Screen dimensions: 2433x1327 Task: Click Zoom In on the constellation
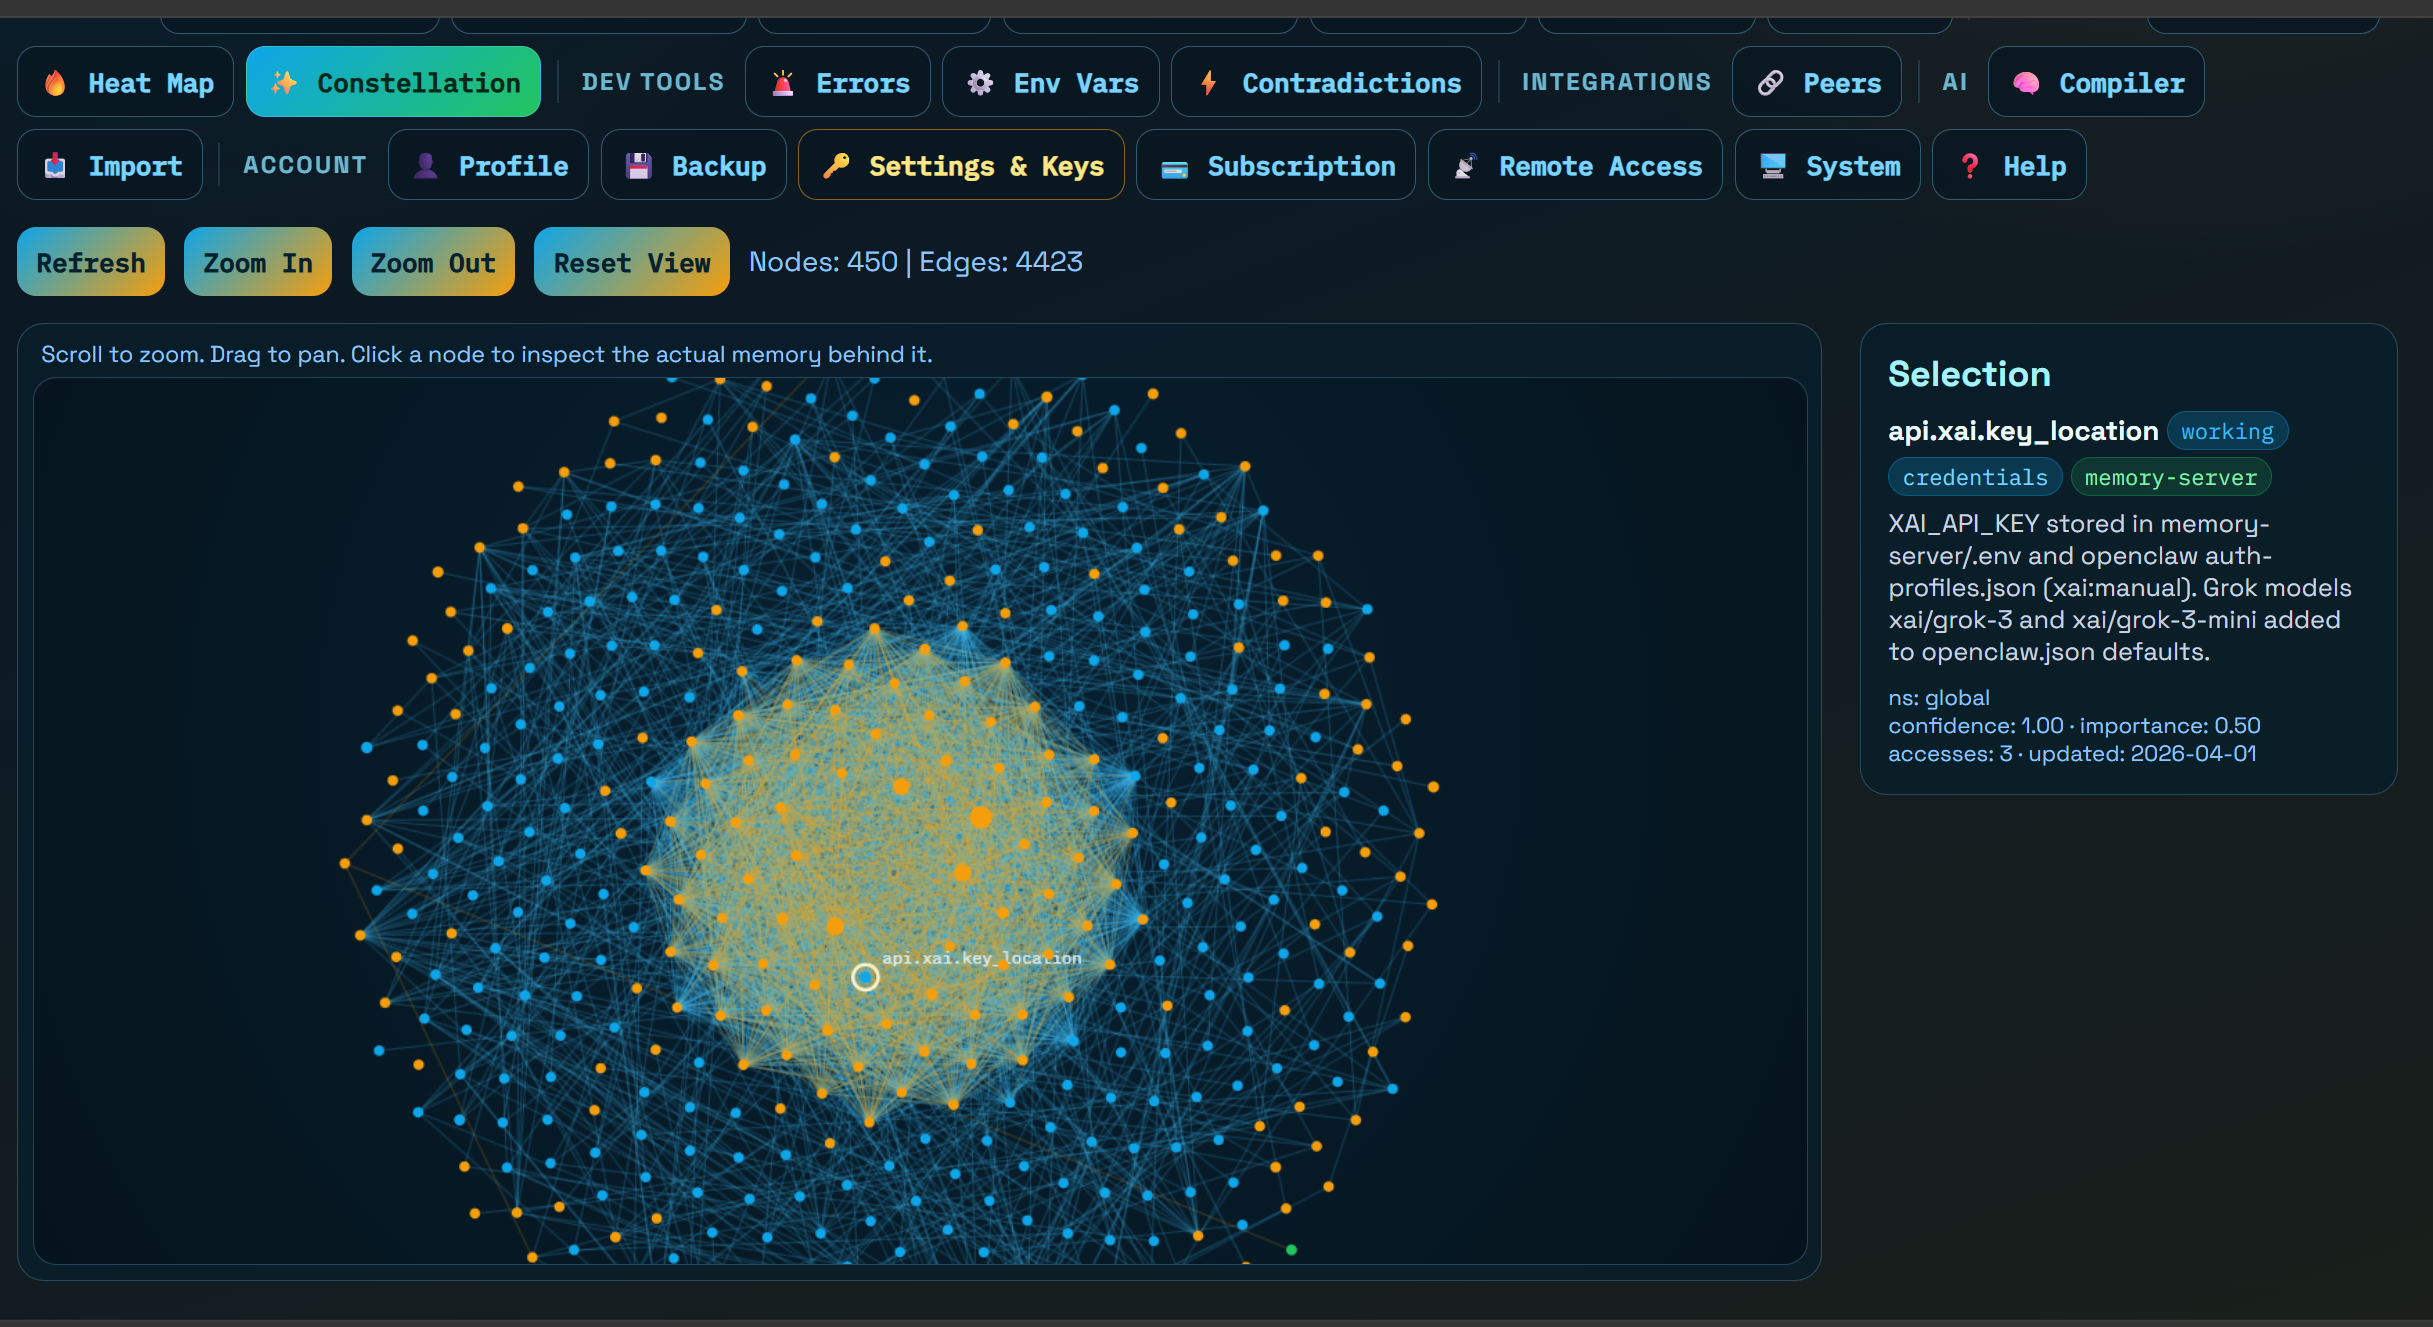[x=257, y=262]
